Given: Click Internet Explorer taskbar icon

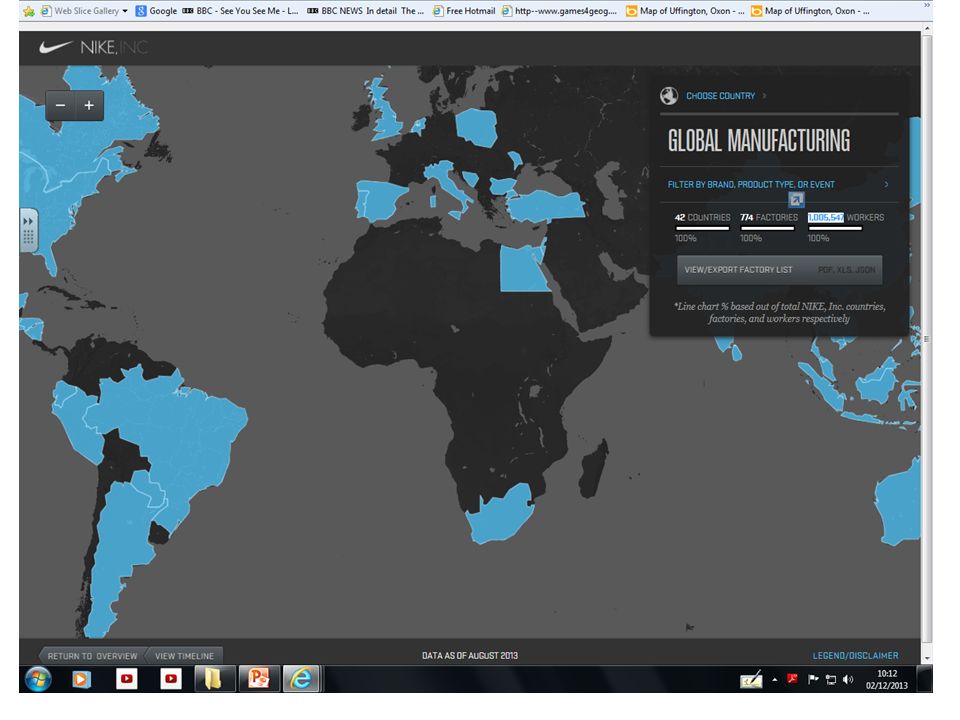Looking at the screenshot, I should (301, 679).
